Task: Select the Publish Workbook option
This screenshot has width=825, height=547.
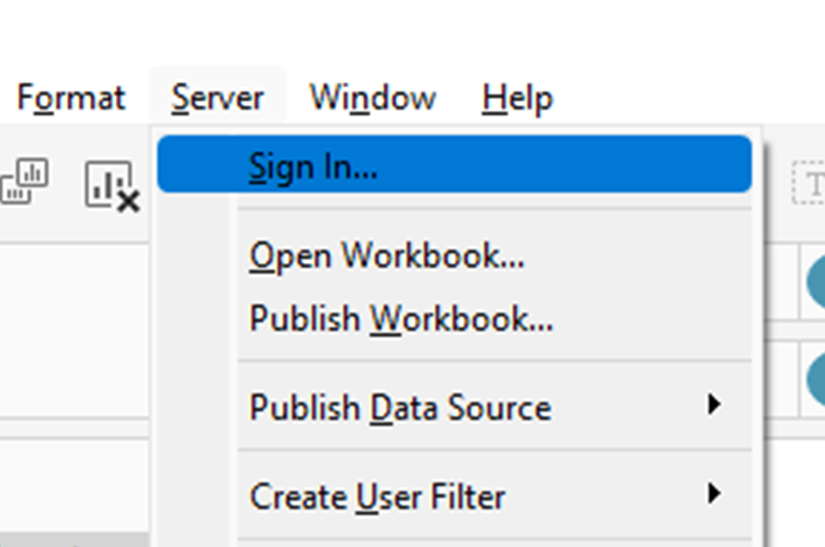Action: click(400, 319)
